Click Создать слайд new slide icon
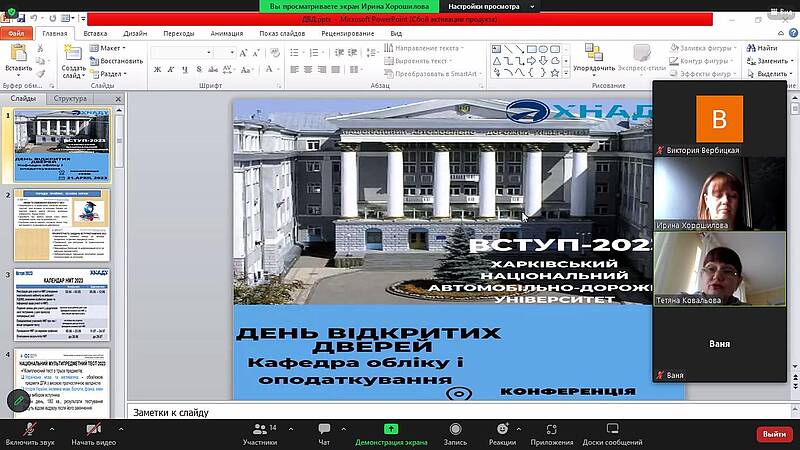Viewport: 800px width, 450px height. [73, 53]
